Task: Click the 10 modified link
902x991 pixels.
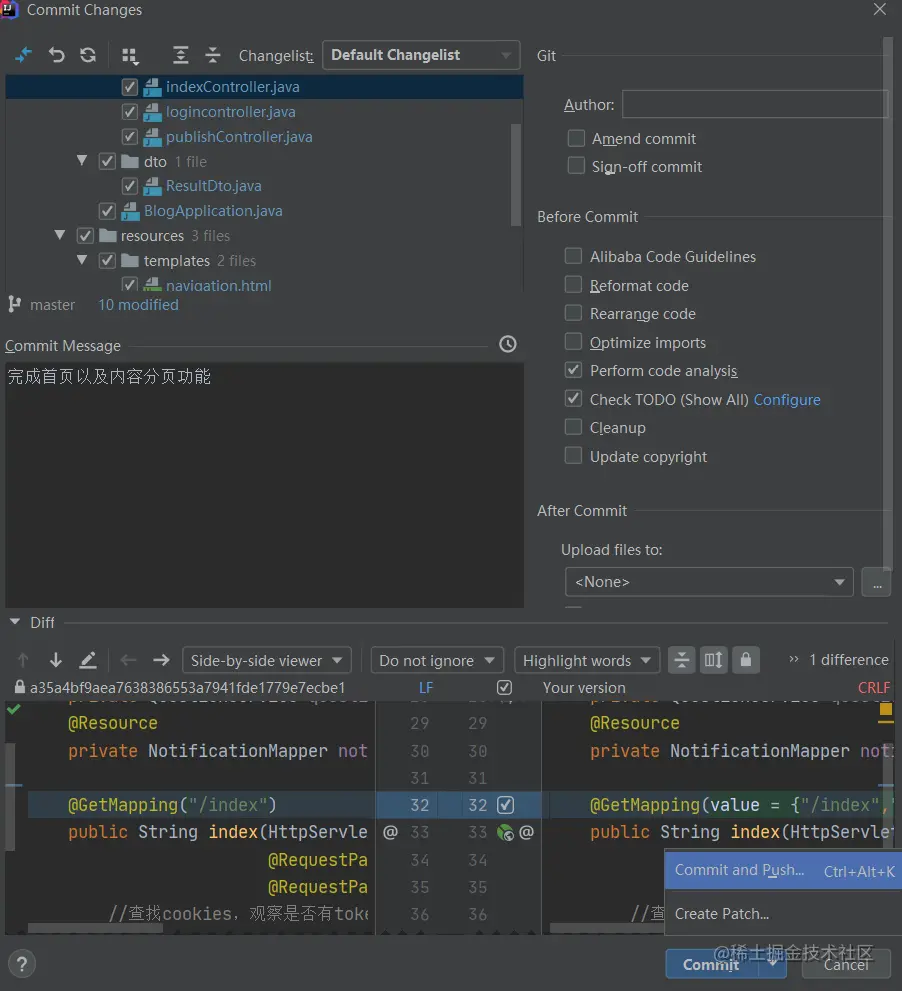Action: (138, 305)
